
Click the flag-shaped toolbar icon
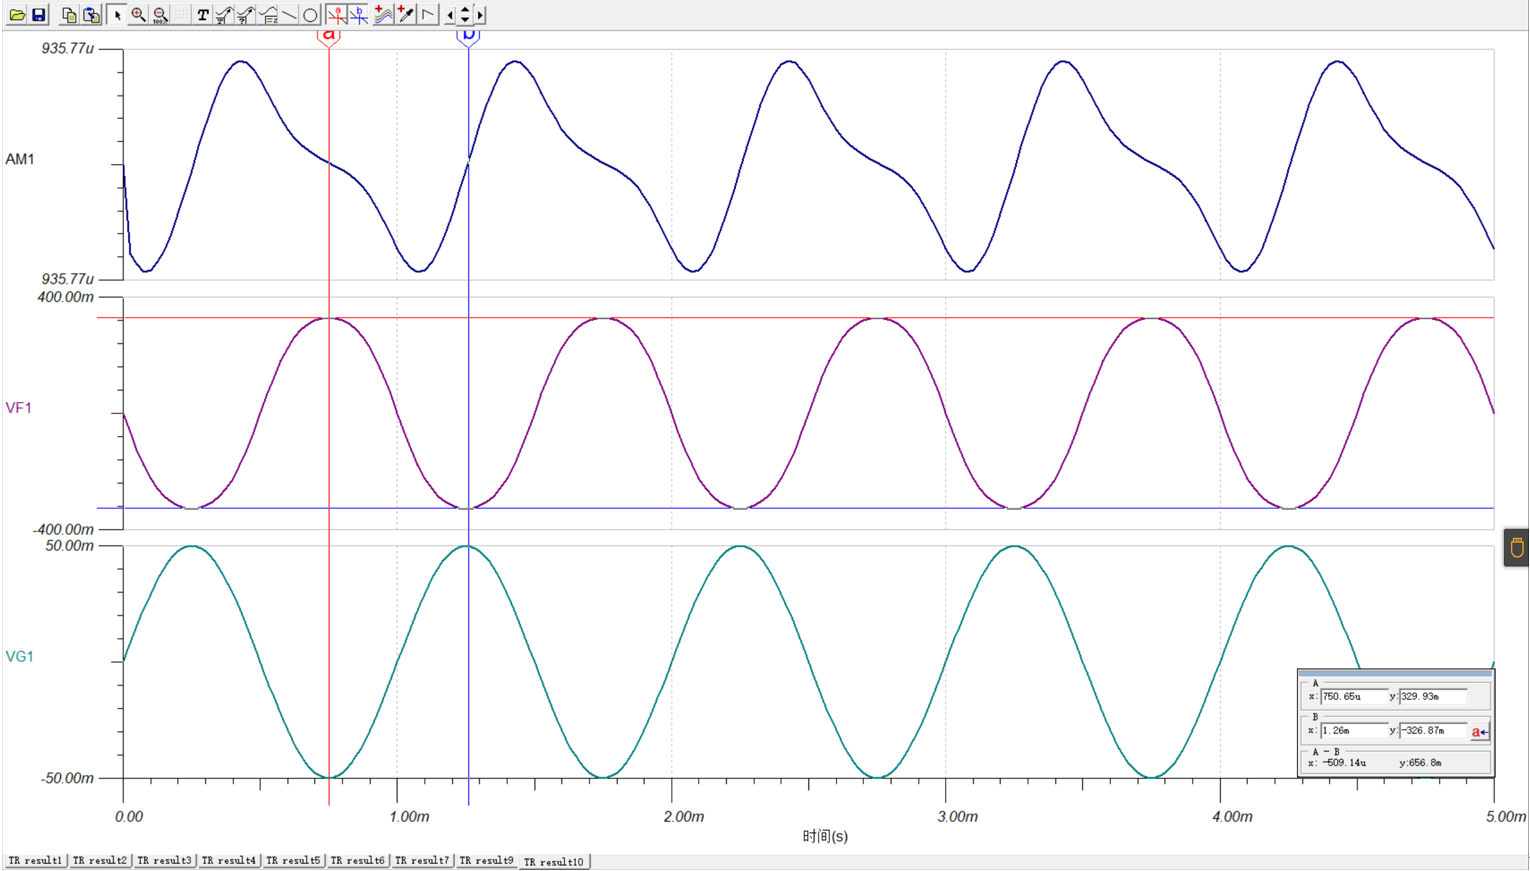click(428, 14)
